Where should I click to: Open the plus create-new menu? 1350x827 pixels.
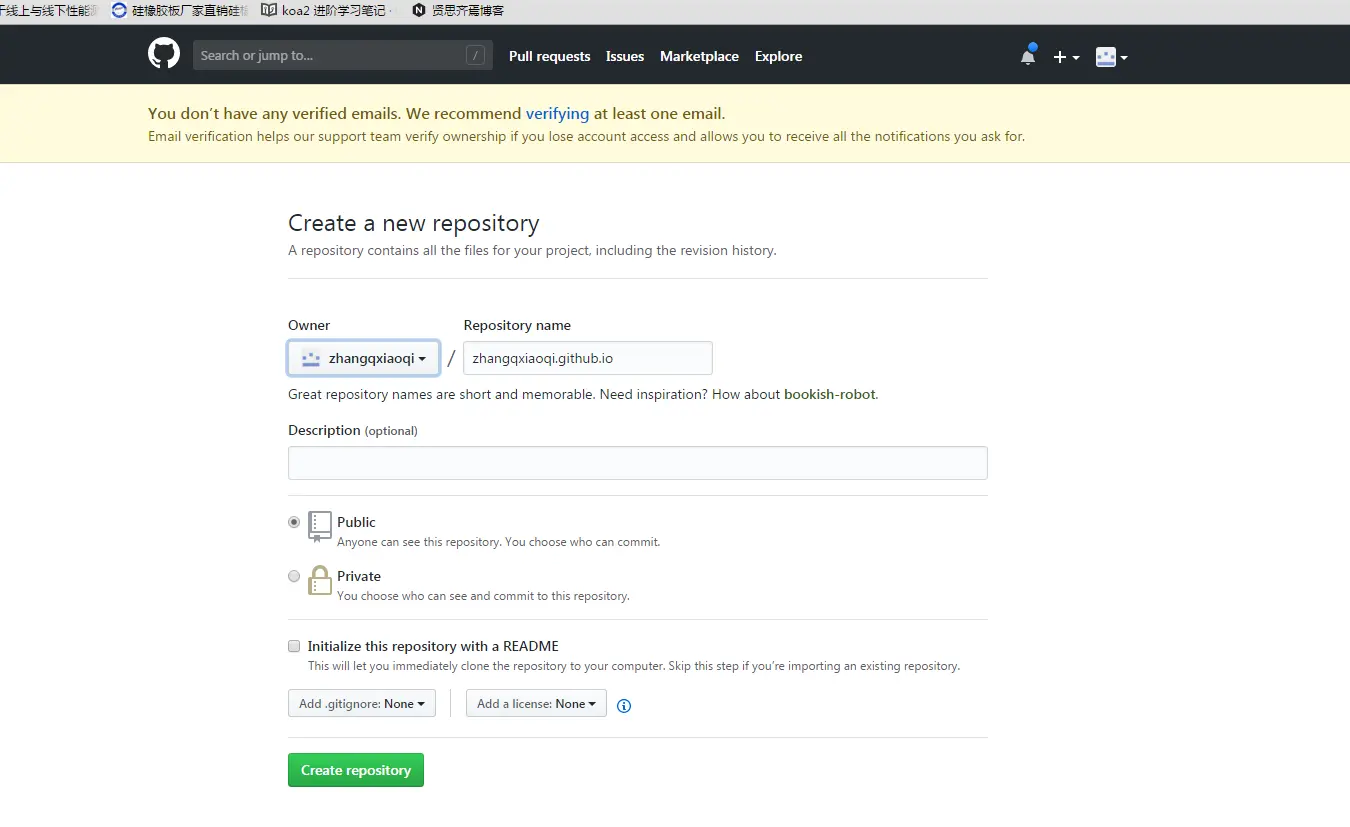click(x=1066, y=57)
